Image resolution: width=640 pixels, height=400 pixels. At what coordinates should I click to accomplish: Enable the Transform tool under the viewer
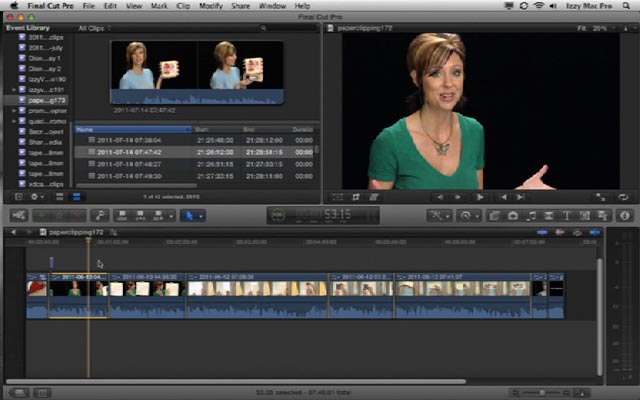338,197
